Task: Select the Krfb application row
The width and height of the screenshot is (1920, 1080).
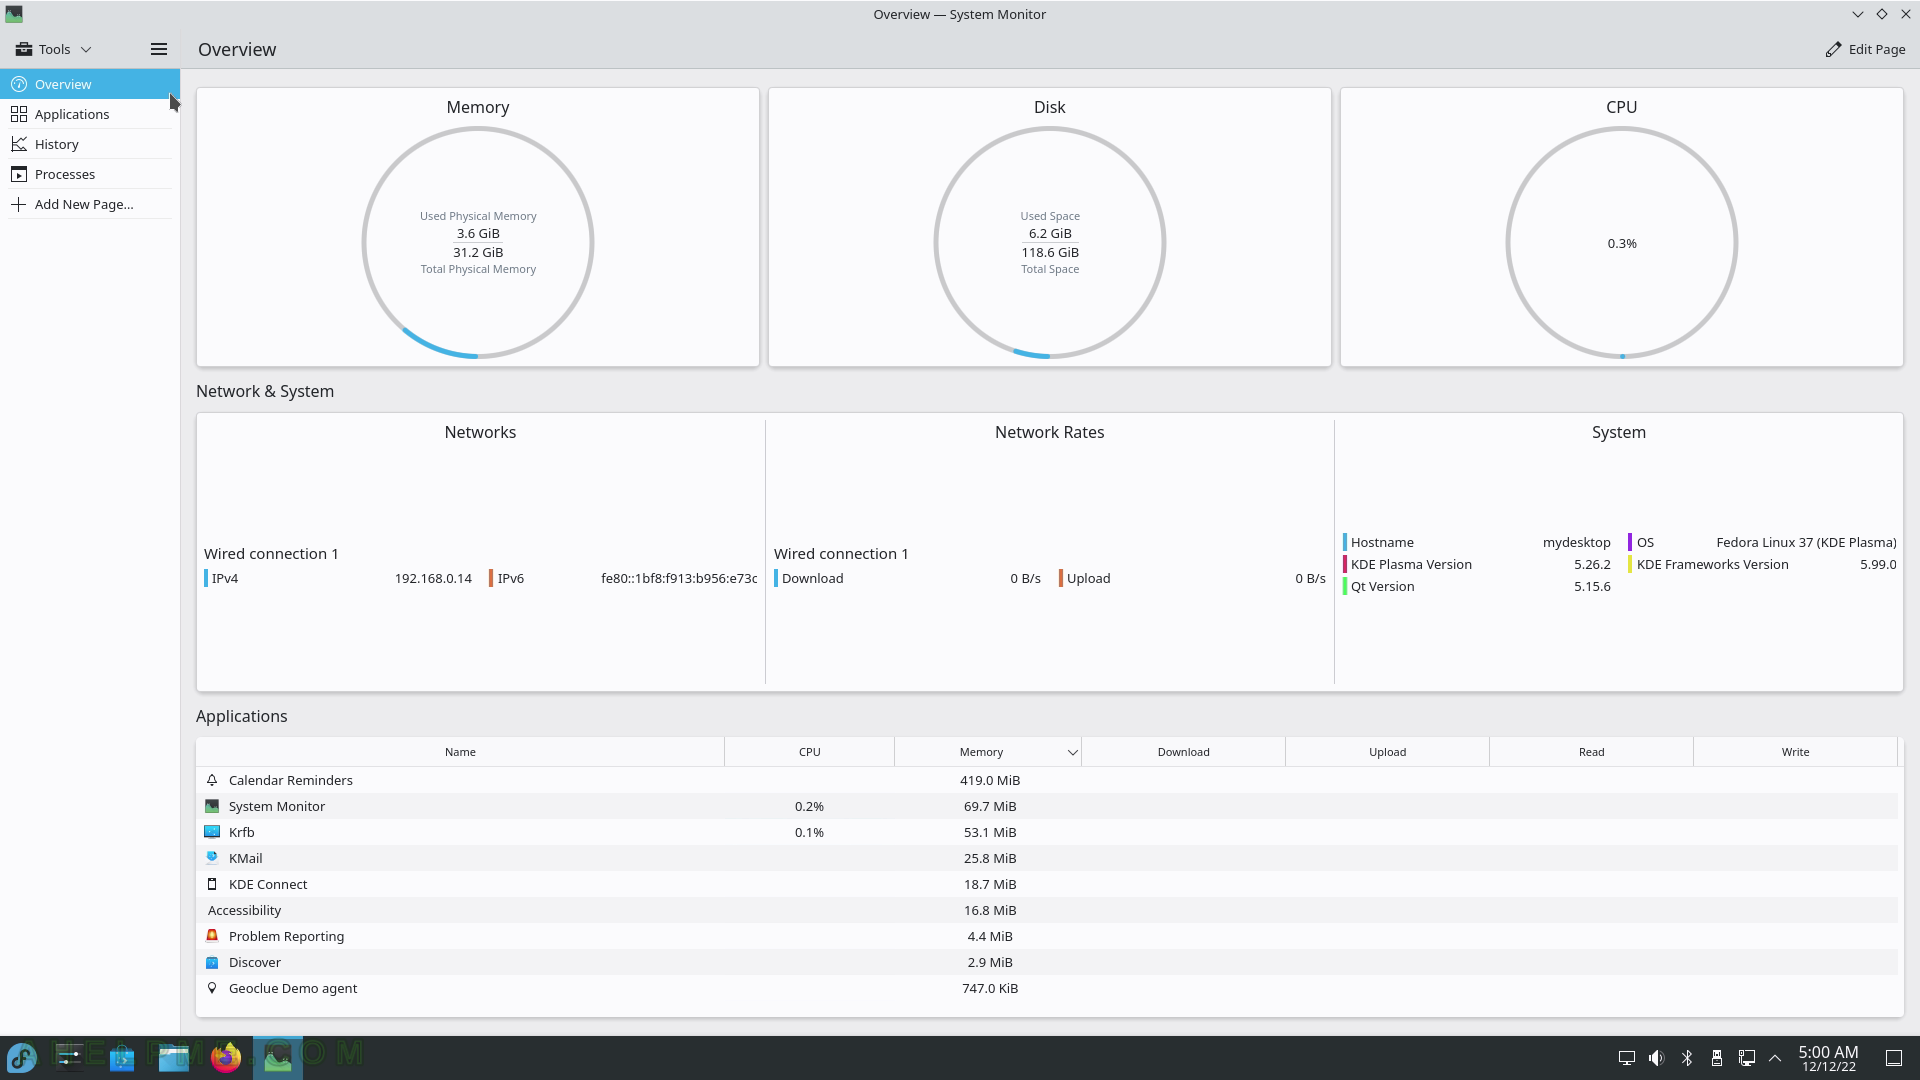Action: click(x=1047, y=832)
